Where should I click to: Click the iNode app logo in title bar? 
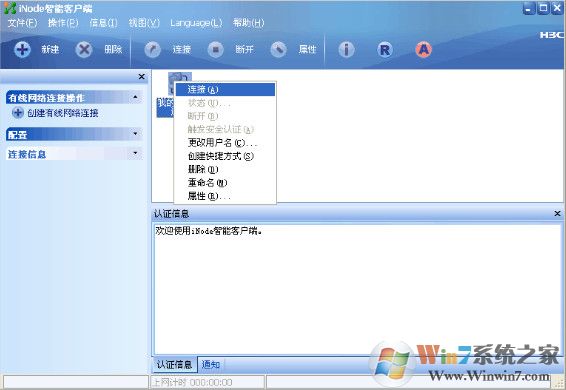click(10, 8)
